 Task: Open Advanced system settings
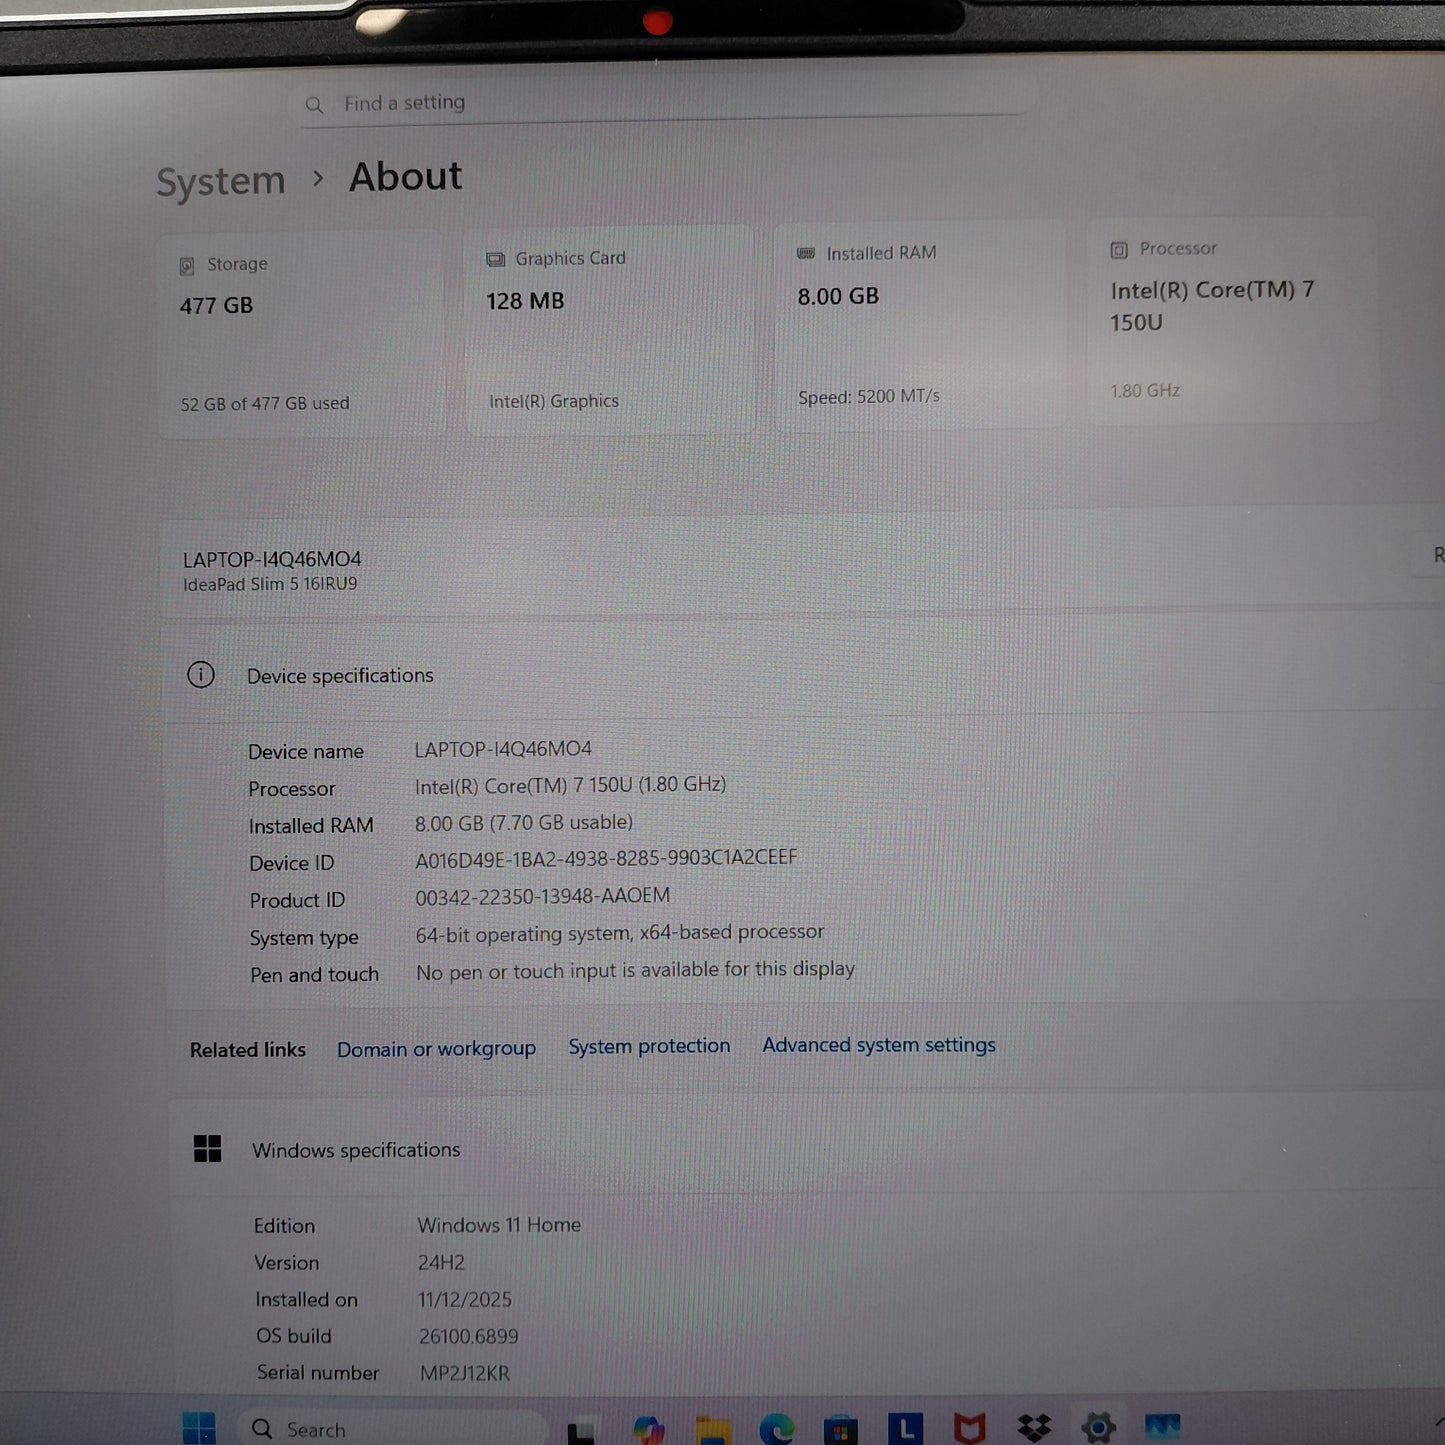point(878,1045)
